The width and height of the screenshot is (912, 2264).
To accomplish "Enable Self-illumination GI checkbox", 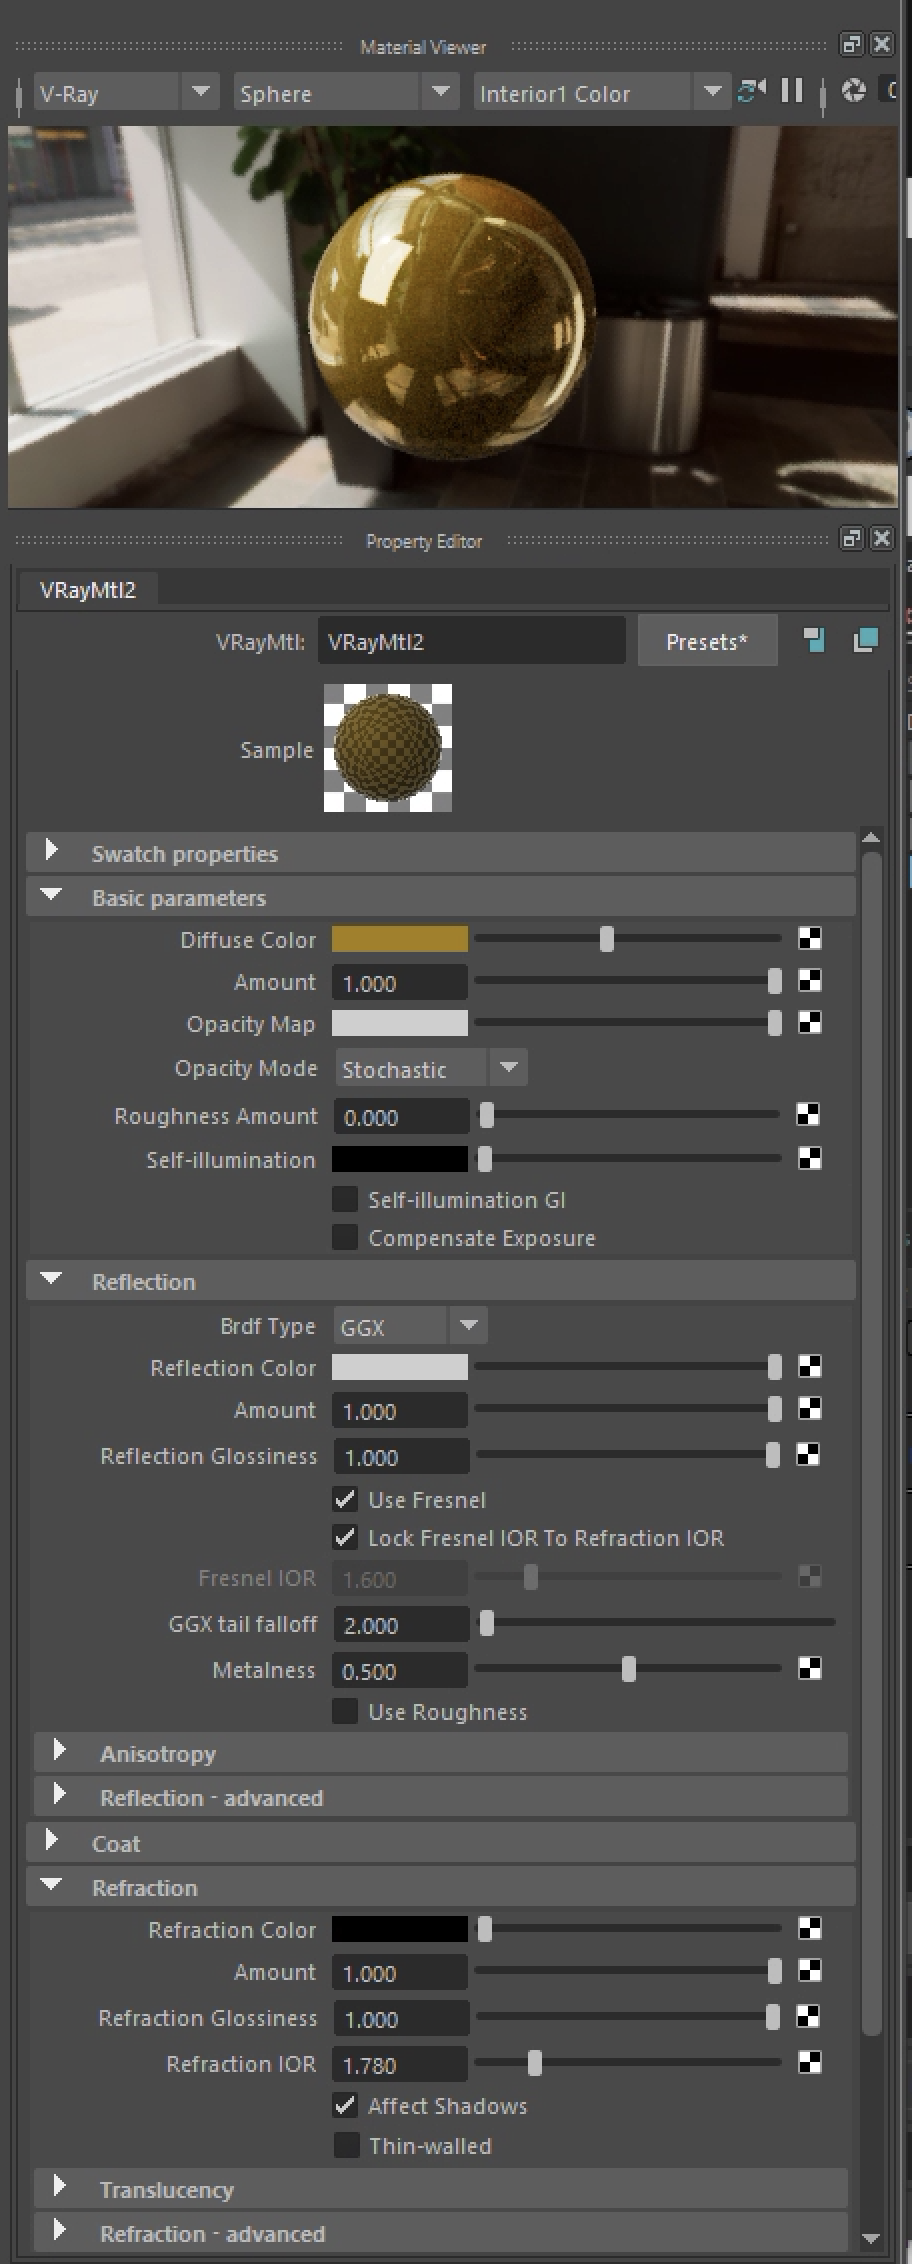I will pyautogui.click(x=345, y=1199).
